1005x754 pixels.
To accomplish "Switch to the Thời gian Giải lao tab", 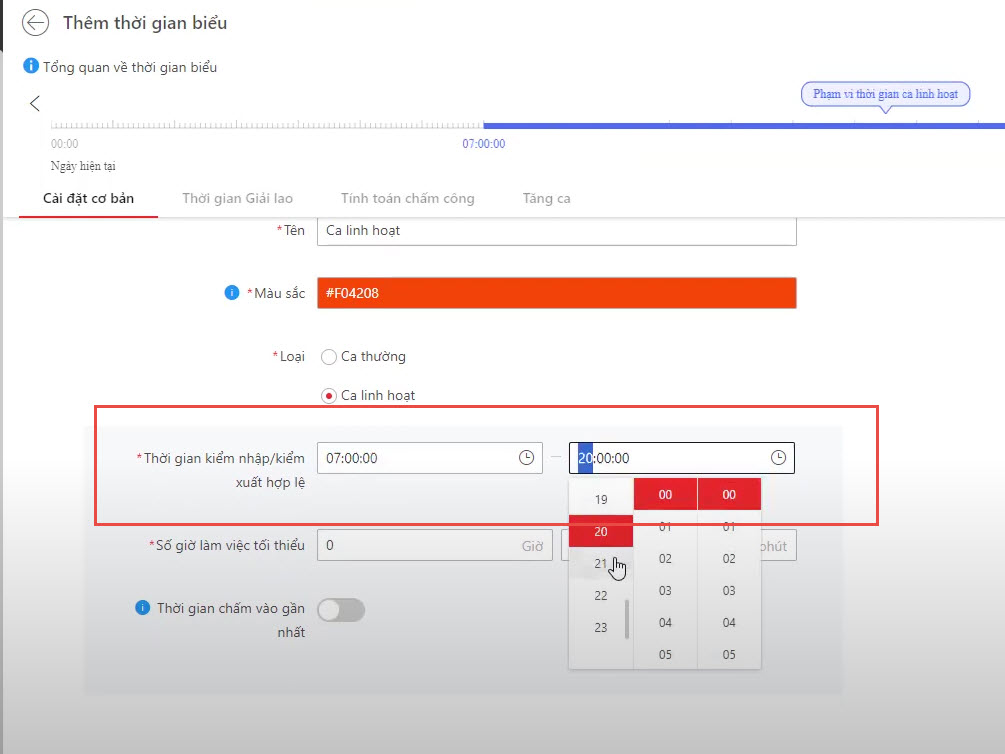I will point(237,198).
